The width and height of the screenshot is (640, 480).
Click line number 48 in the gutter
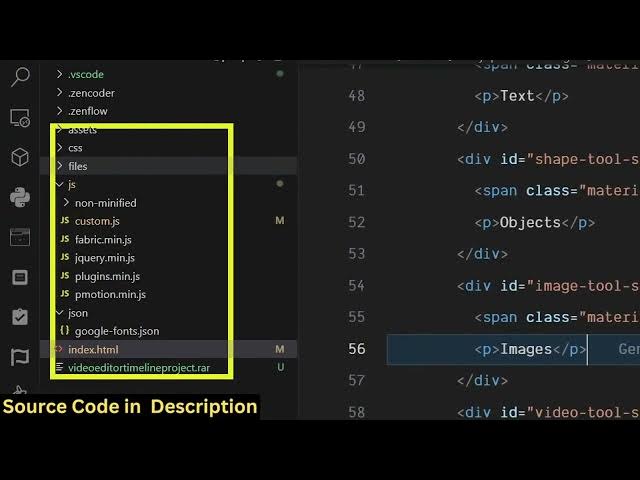(356, 96)
